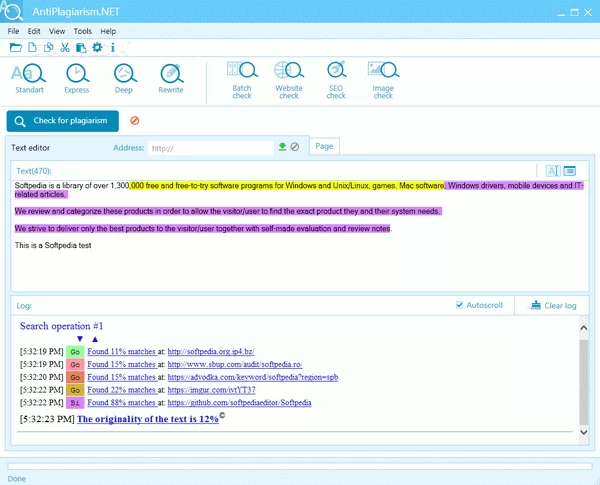Open advodka.com keyword URL link
The height and width of the screenshot is (485, 600).
[x=253, y=377]
